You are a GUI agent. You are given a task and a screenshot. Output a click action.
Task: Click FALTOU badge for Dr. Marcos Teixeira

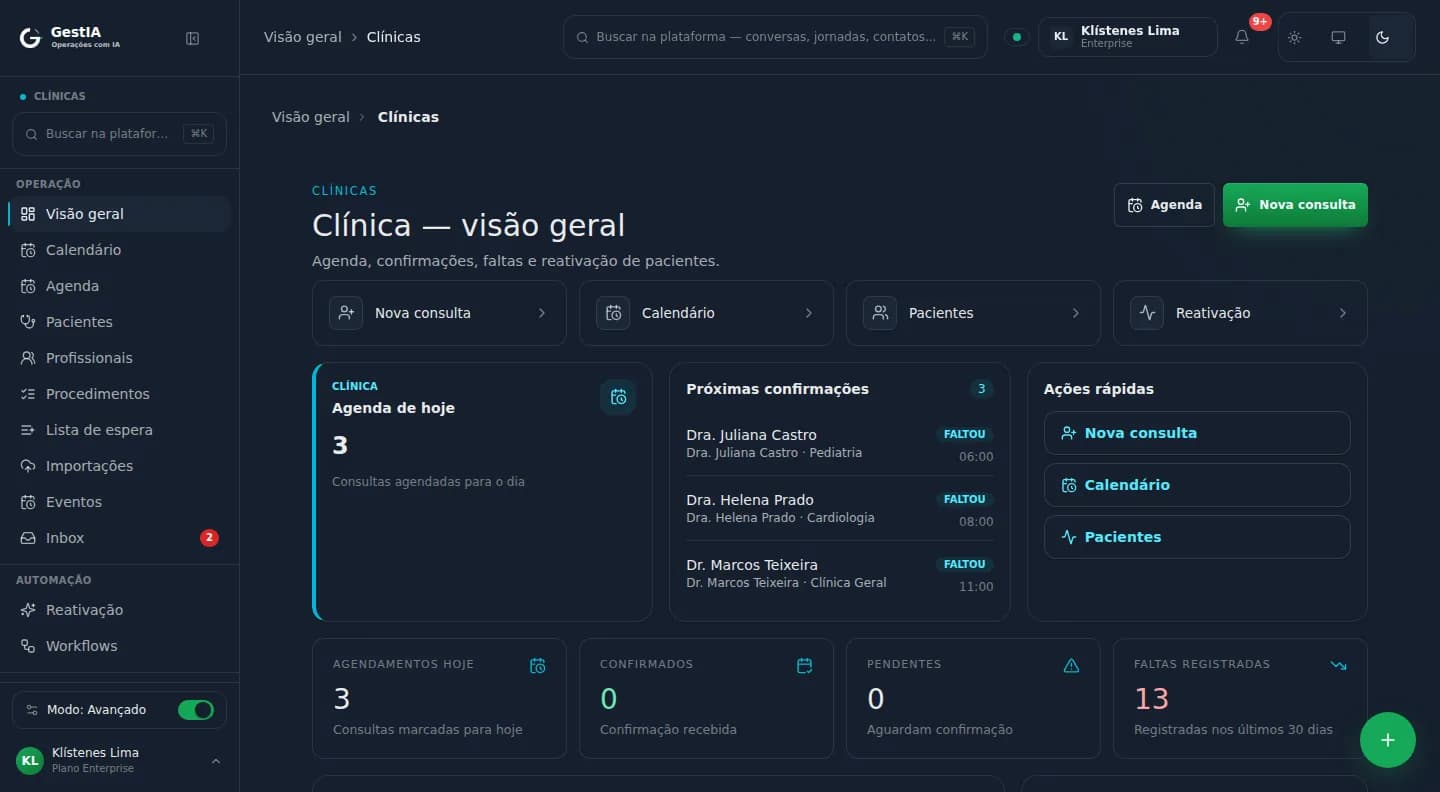pyautogui.click(x=965, y=564)
